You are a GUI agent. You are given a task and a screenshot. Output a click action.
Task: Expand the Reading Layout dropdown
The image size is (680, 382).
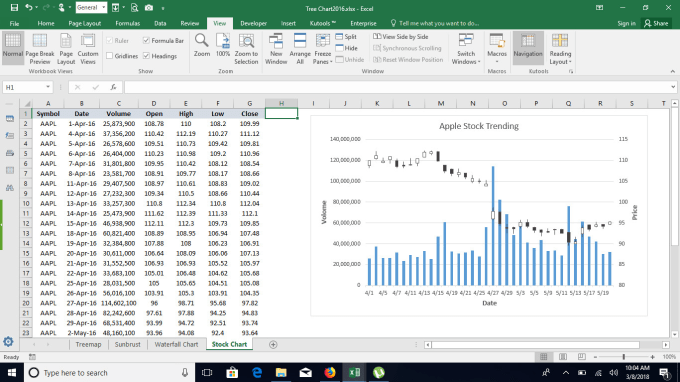tap(560, 62)
